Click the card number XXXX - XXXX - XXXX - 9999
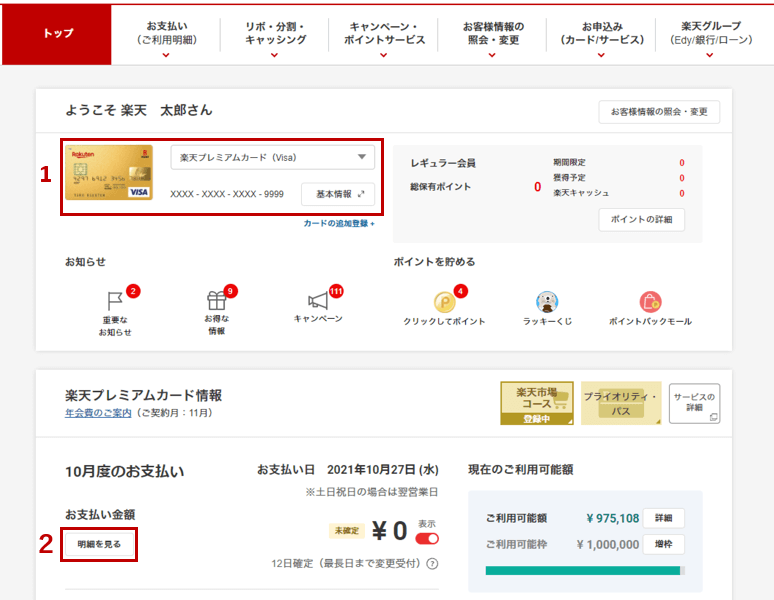Viewport: 774px width, 600px height. click(x=227, y=194)
